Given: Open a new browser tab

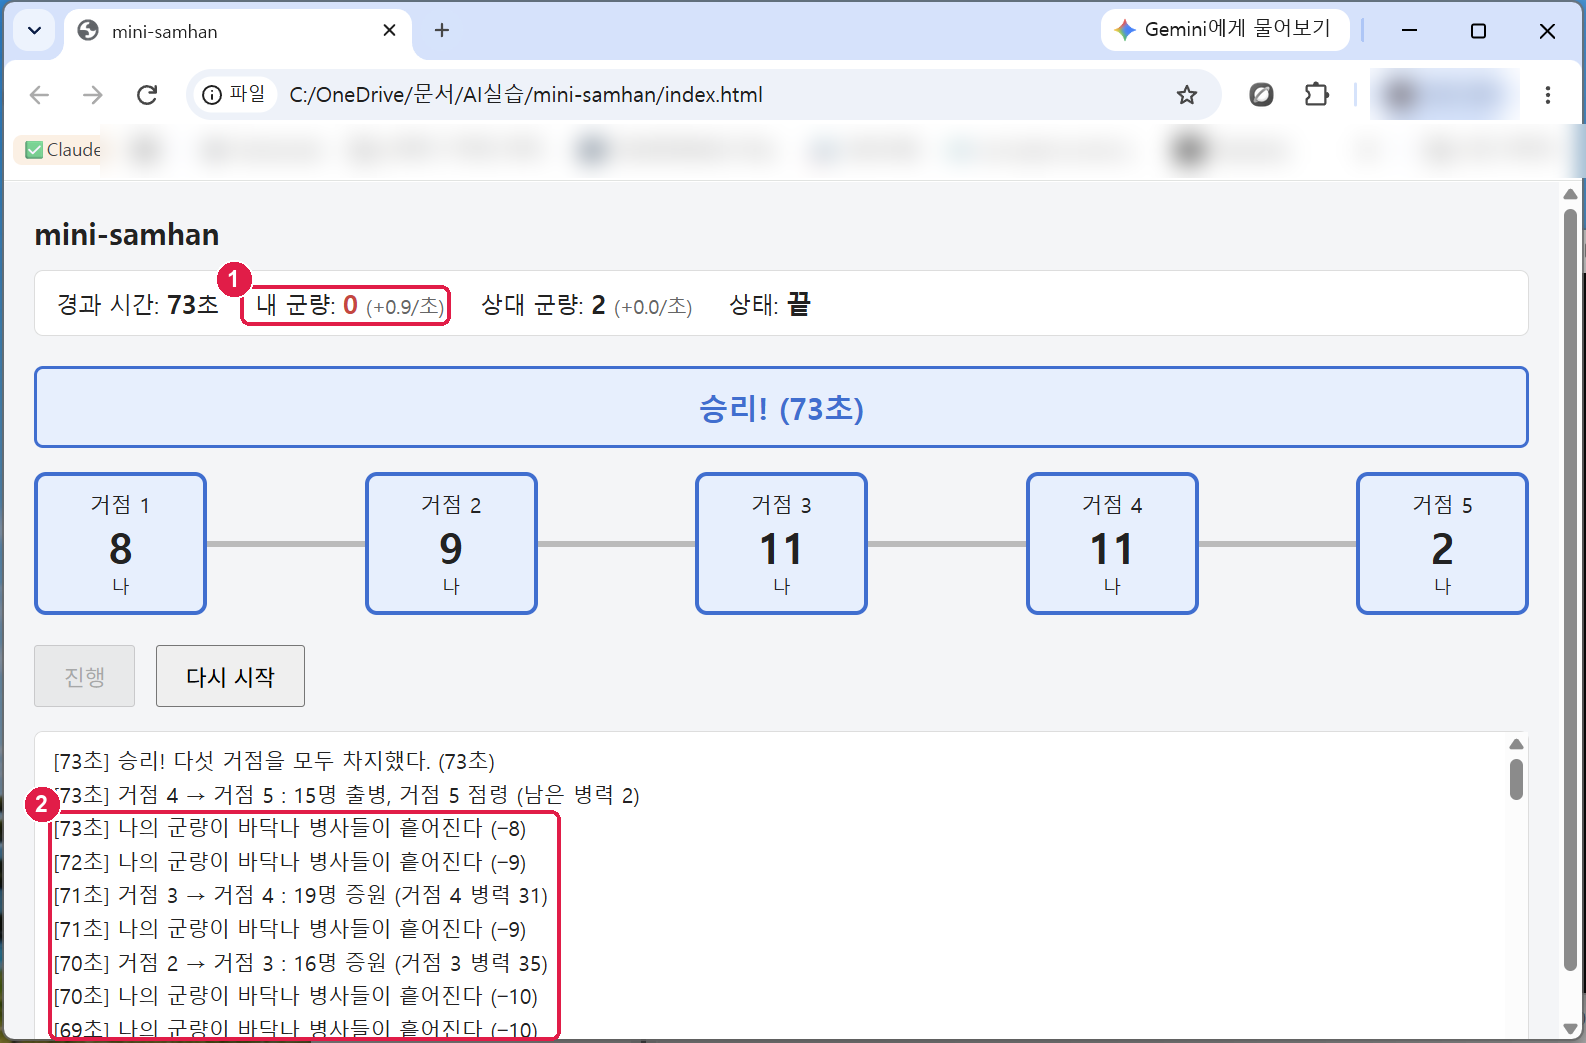Looking at the screenshot, I should [442, 30].
